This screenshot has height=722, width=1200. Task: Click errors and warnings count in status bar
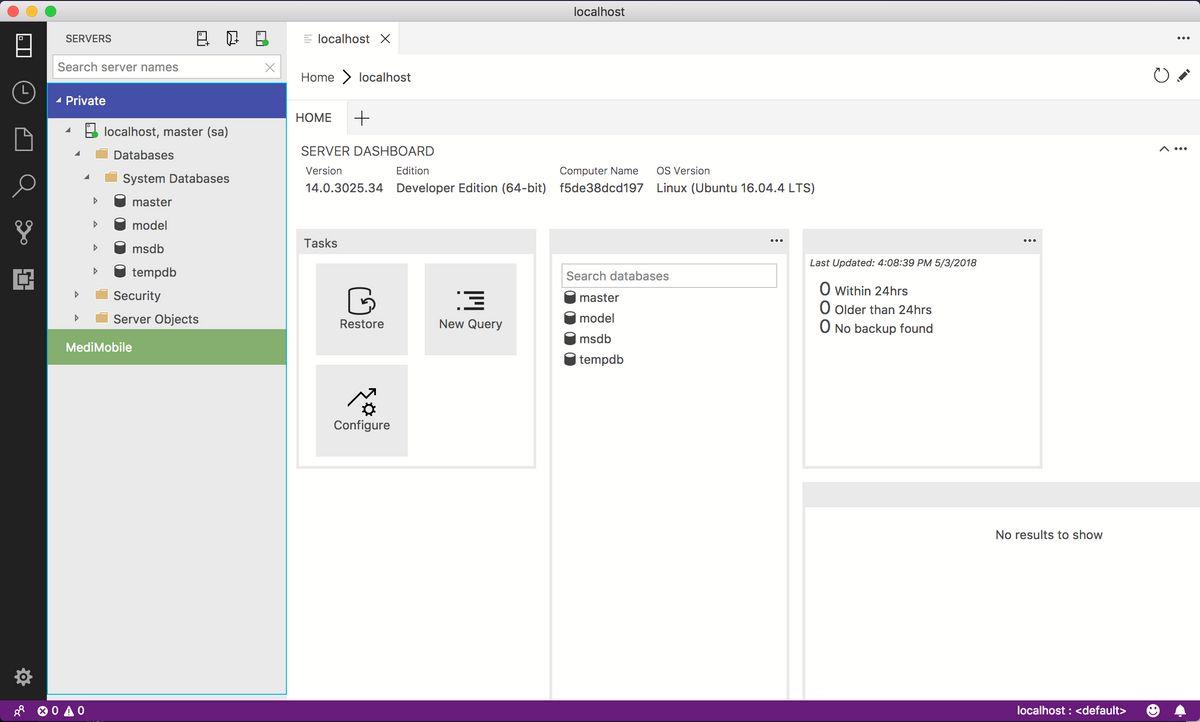click(x=61, y=711)
